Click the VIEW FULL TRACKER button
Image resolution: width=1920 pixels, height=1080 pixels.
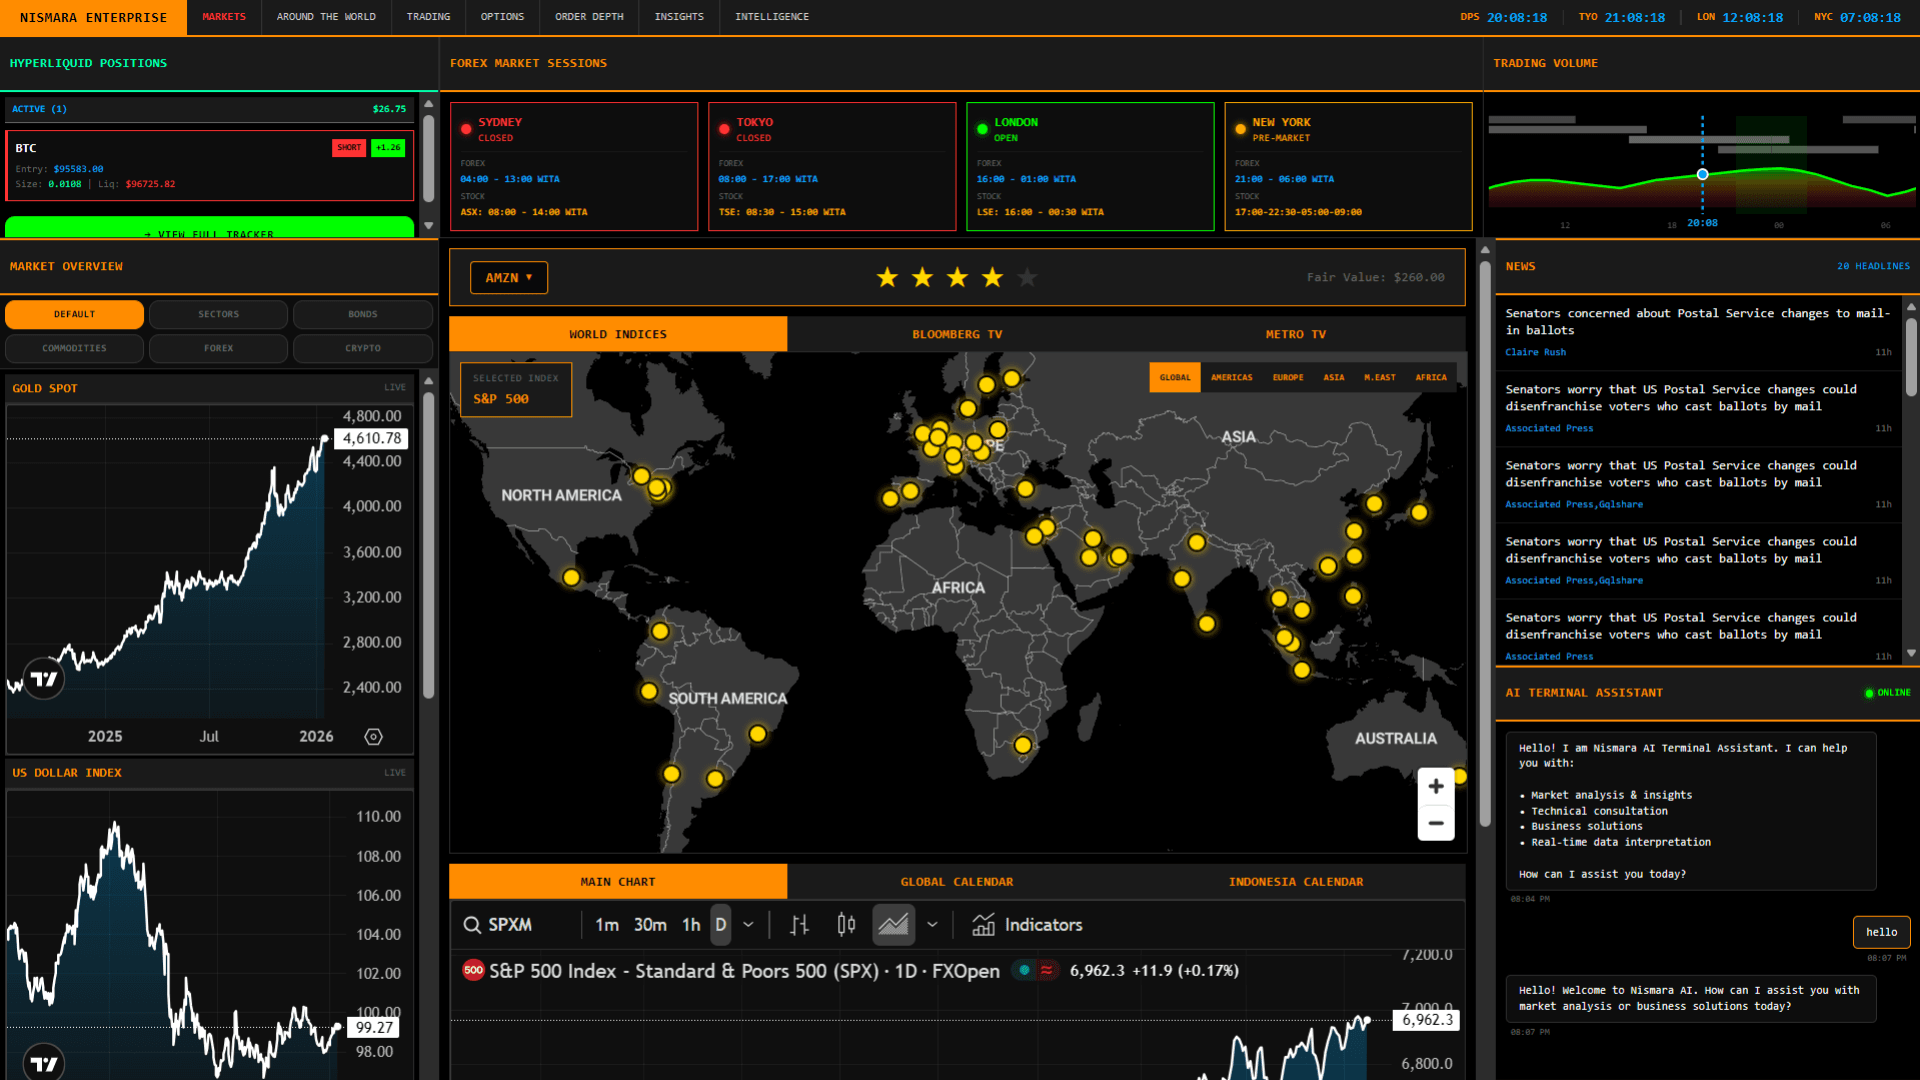(209, 230)
